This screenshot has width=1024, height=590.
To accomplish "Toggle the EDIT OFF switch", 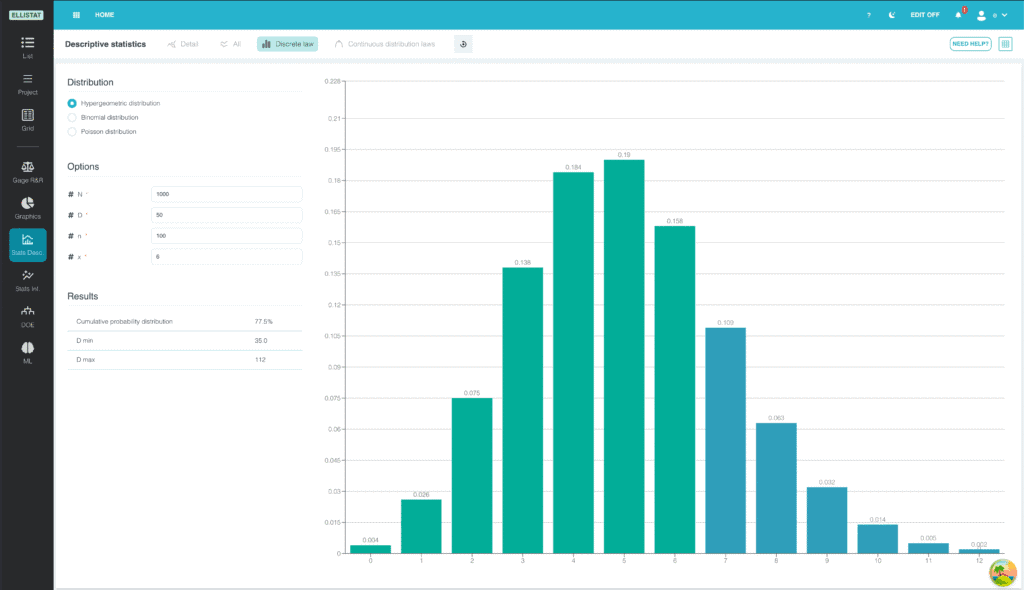I will (x=925, y=15).
